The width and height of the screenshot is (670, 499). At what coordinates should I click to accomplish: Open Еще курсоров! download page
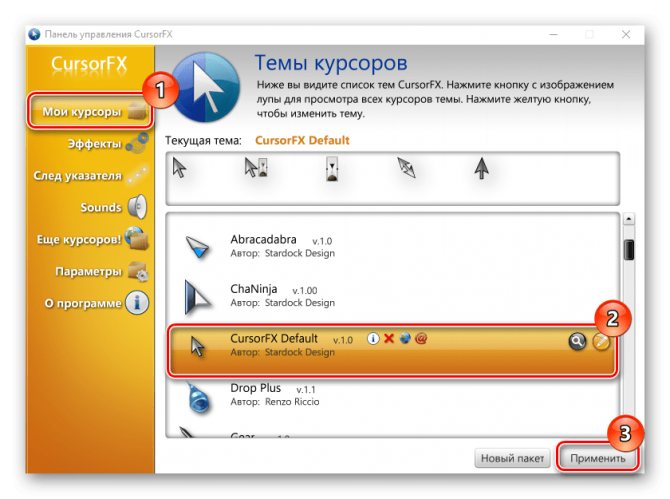[79, 239]
